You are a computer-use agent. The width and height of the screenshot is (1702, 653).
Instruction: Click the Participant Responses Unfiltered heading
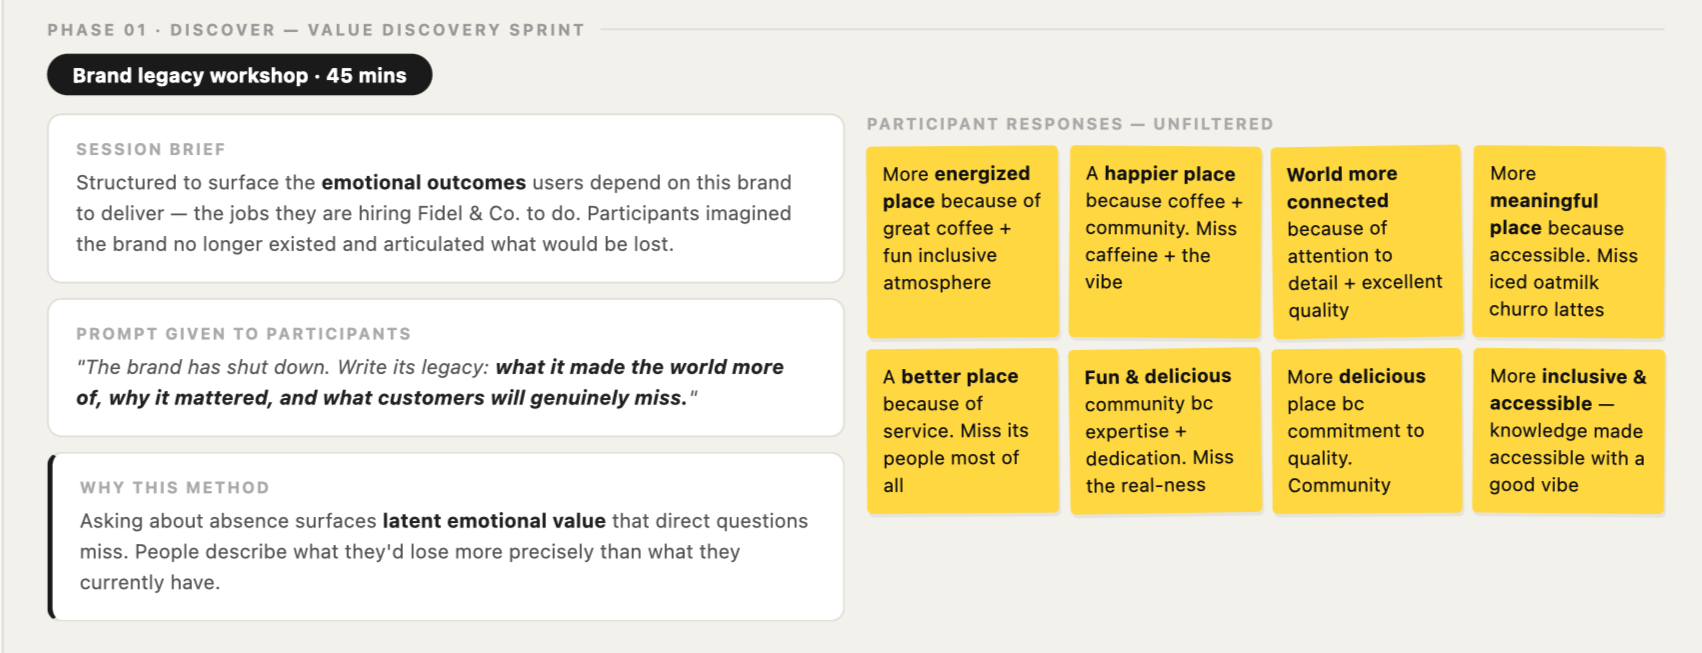click(1070, 124)
